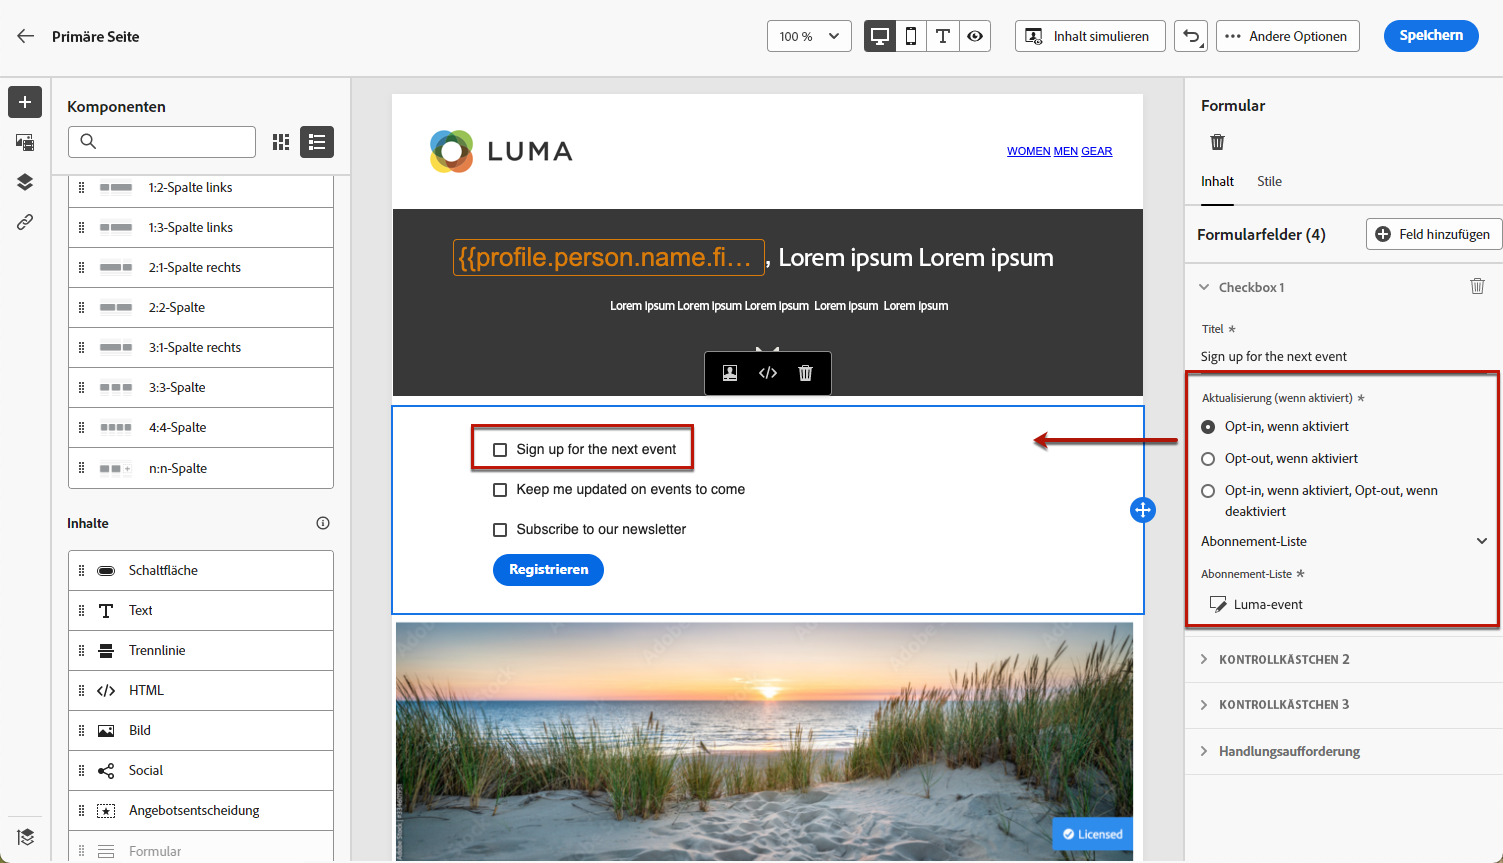Delete the form with the trash icon
Viewport: 1503px width, 863px height.
tap(1217, 142)
